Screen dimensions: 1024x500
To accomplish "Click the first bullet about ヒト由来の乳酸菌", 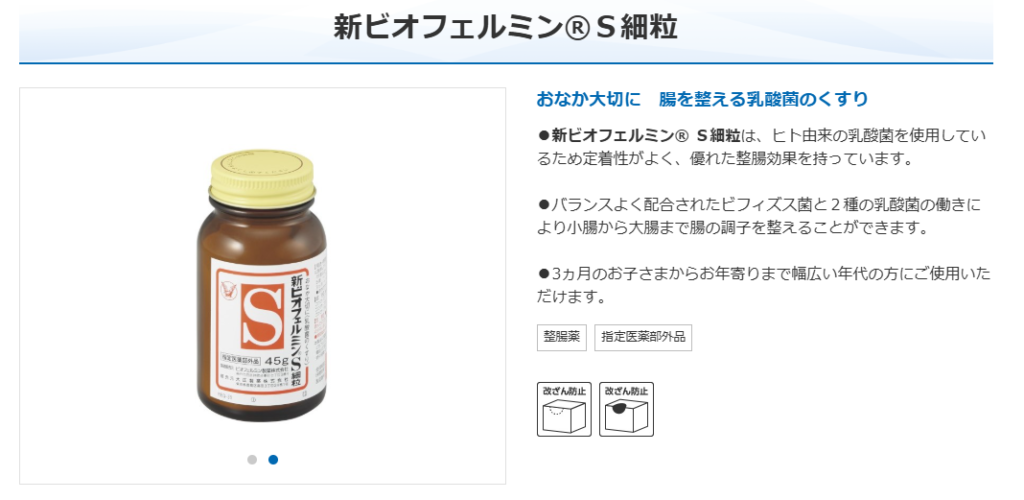I will click(761, 147).
